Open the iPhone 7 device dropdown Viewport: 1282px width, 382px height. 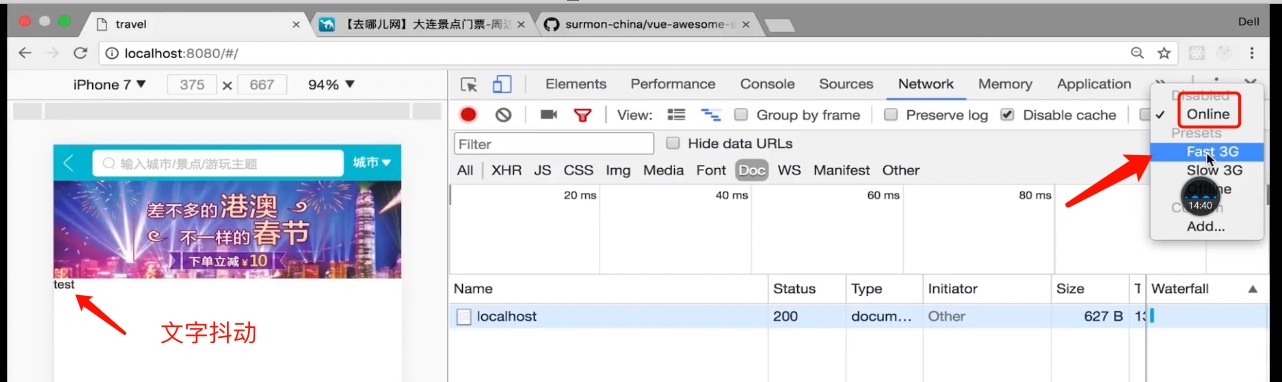pos(110,85)
